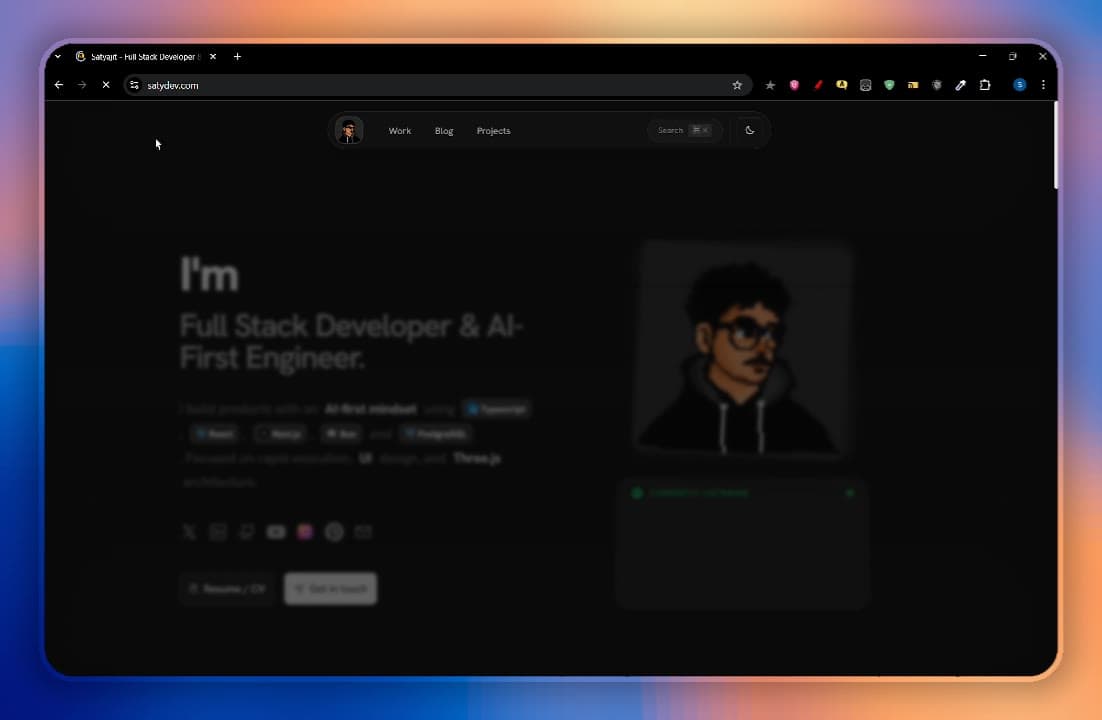
Task: Activate the eyedropper color picker extension
Action: 961,85
